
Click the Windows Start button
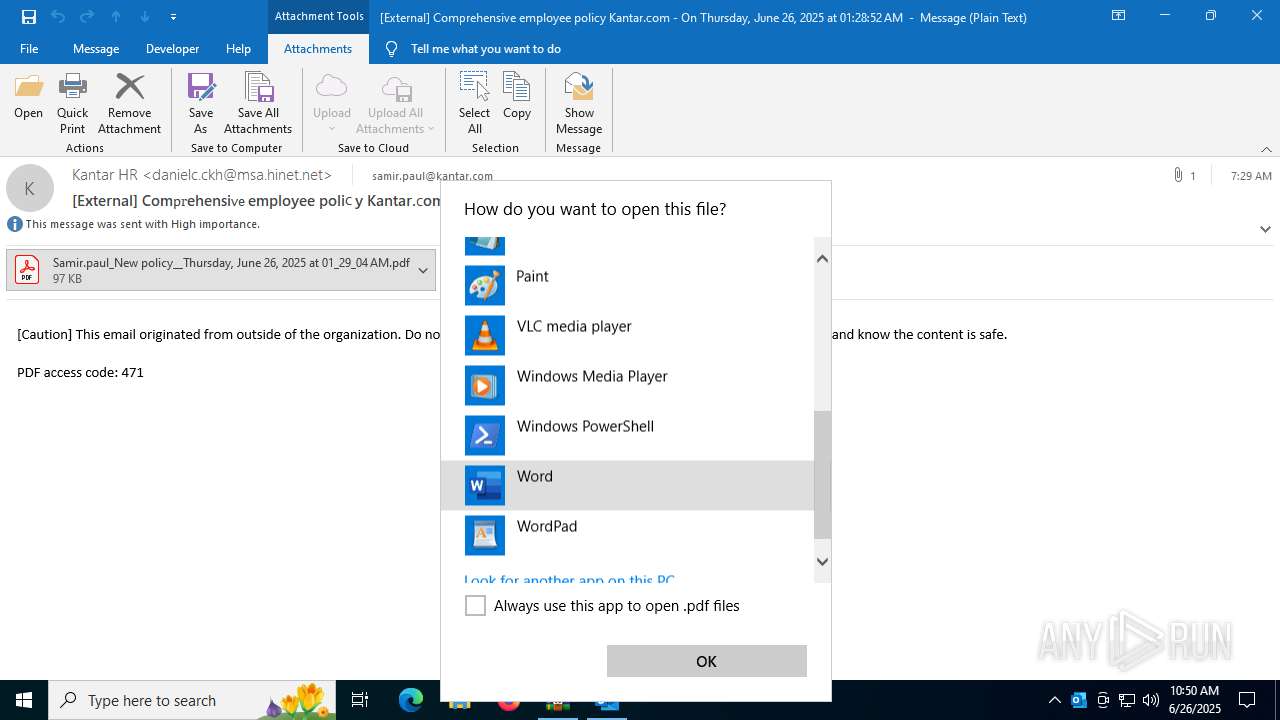pyautogui.click(x=24, y=700)
